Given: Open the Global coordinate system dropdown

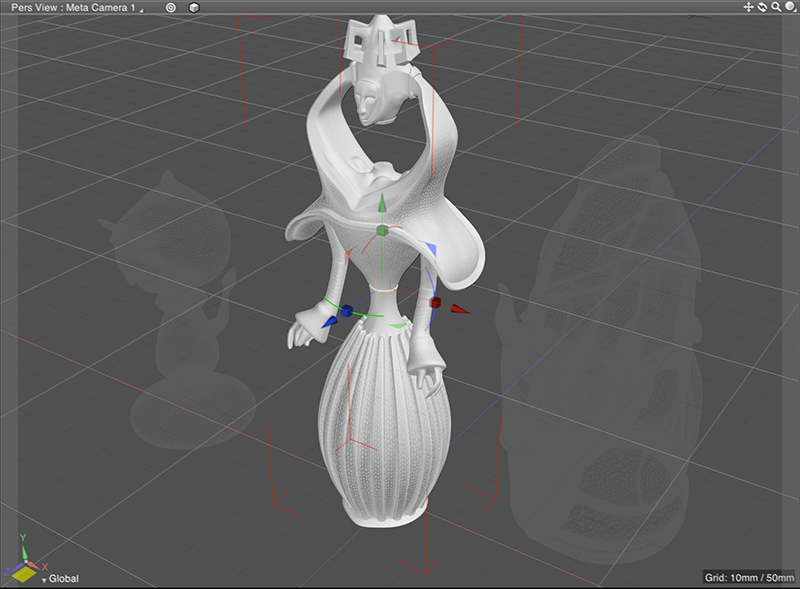Looking at the screenshot, I should tap(60, 579).
